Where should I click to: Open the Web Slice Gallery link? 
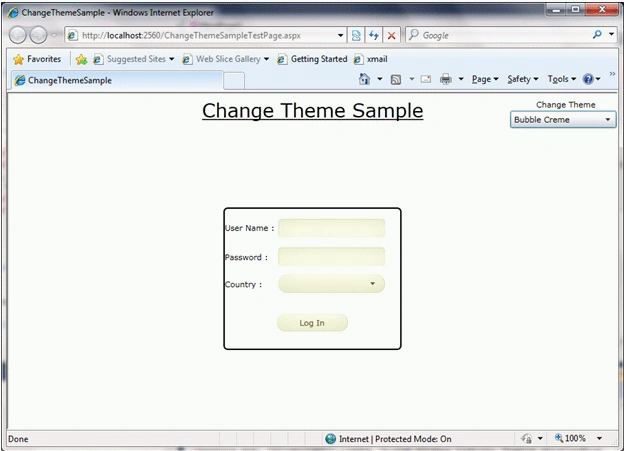point(225,59)
